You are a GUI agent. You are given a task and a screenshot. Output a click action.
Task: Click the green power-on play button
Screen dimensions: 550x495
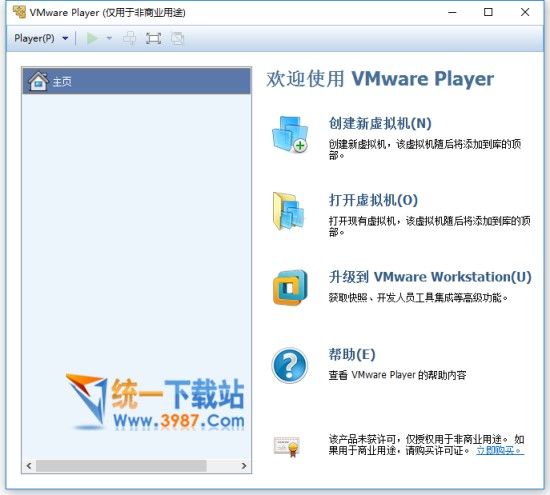click(x=92, y=38)
